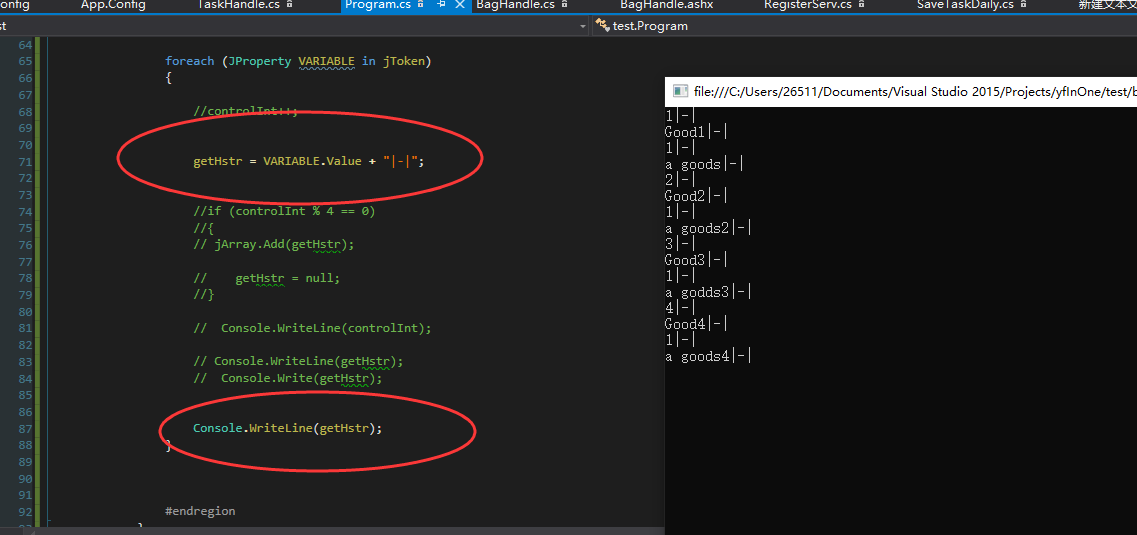Click the class icon beside test.Program
Screen dimensions: 1137x535
(603, 26)
